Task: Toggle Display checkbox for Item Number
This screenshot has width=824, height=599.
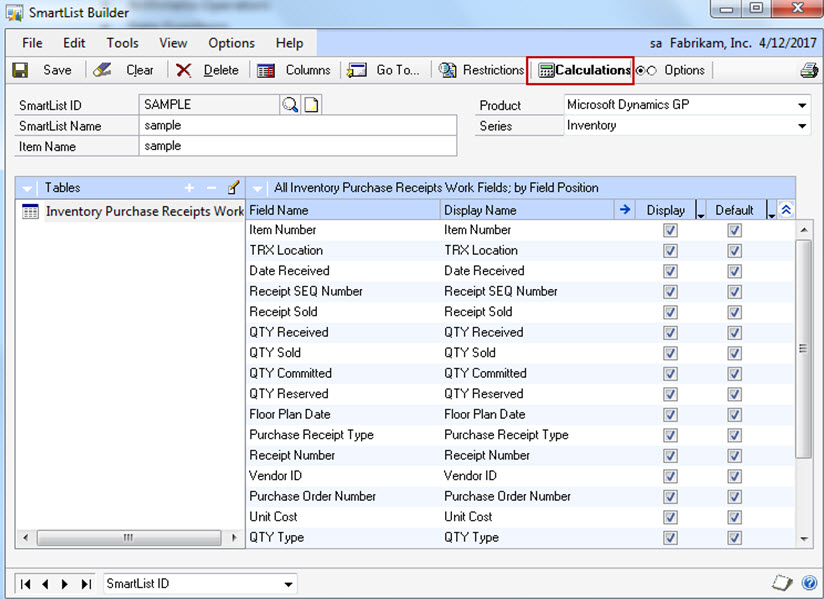Action: 670,229
